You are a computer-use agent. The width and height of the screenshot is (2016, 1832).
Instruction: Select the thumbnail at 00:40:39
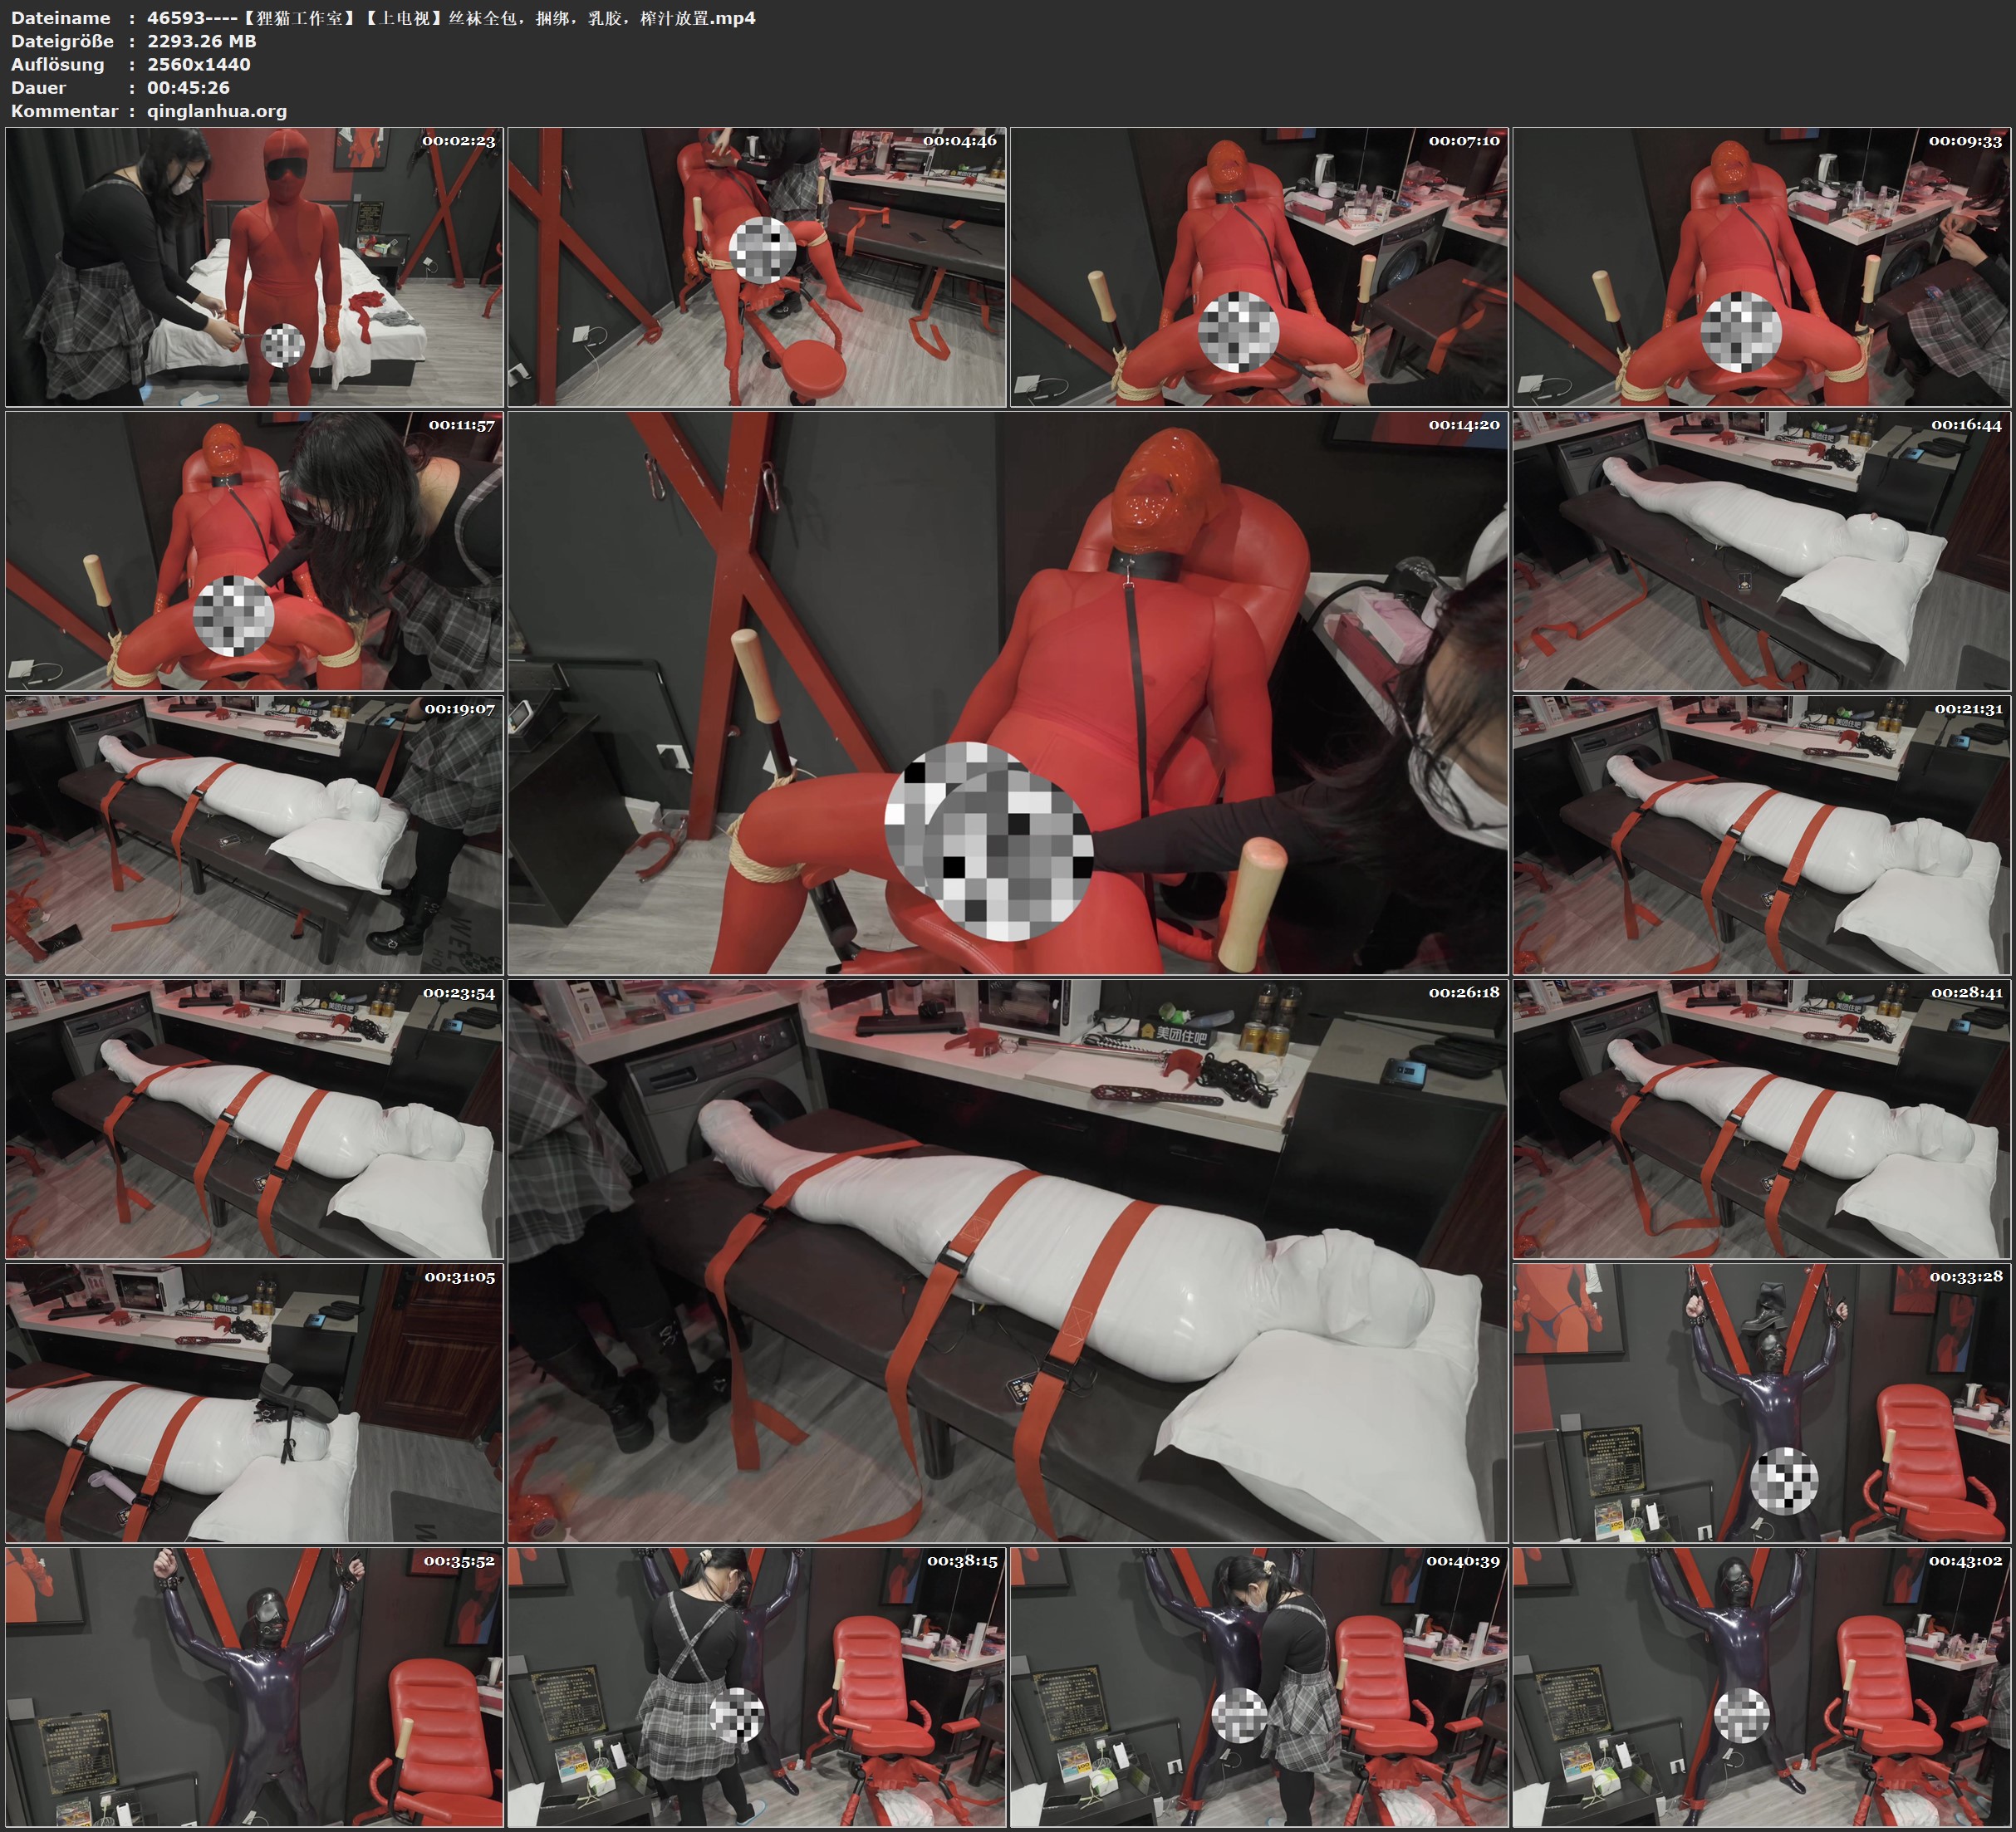pyautogui.click(x=1259, y=1687)
